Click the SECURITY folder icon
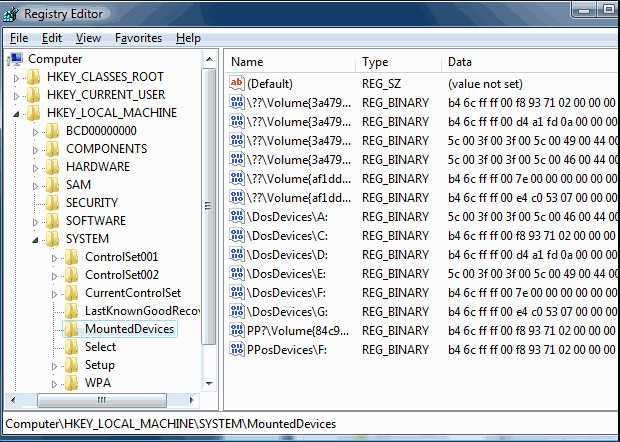This screenshot has height=442, width=620. point(53,203)
